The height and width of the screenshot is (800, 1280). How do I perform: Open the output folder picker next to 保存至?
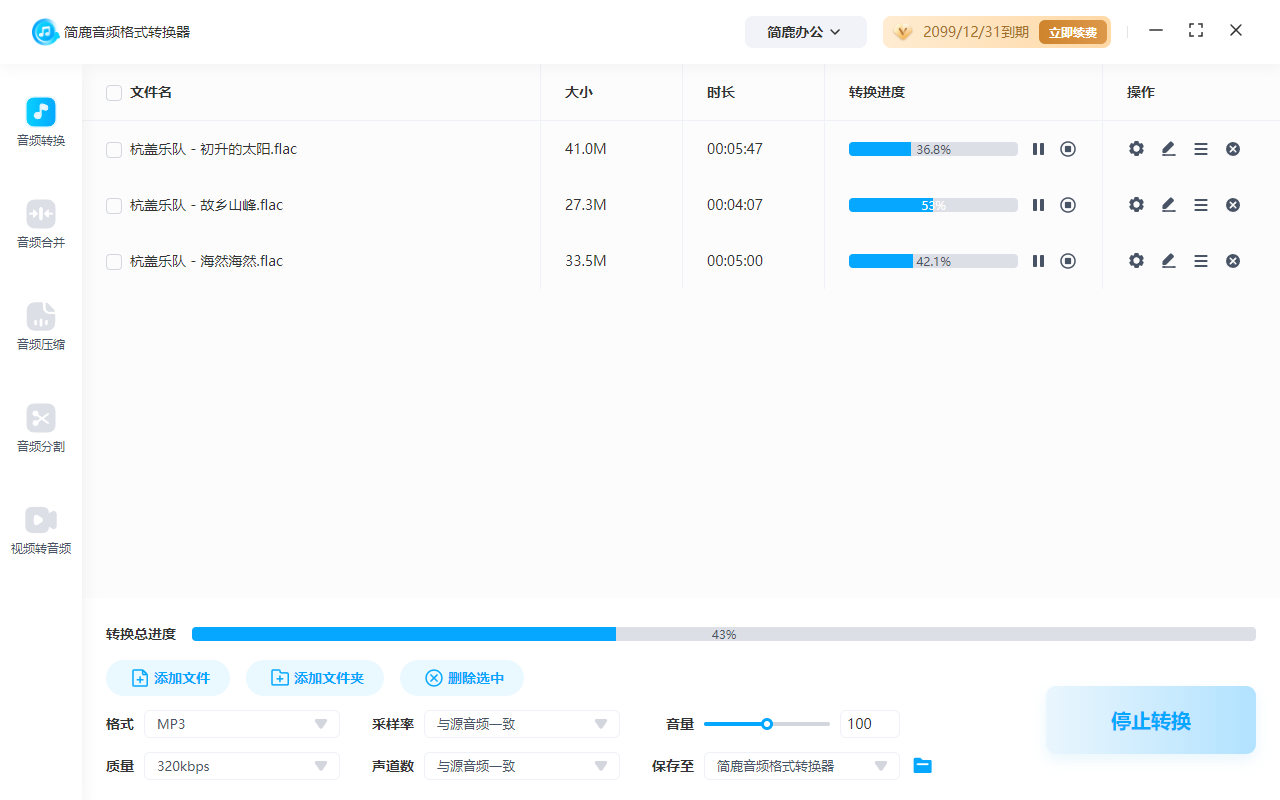tap(922, 765)
